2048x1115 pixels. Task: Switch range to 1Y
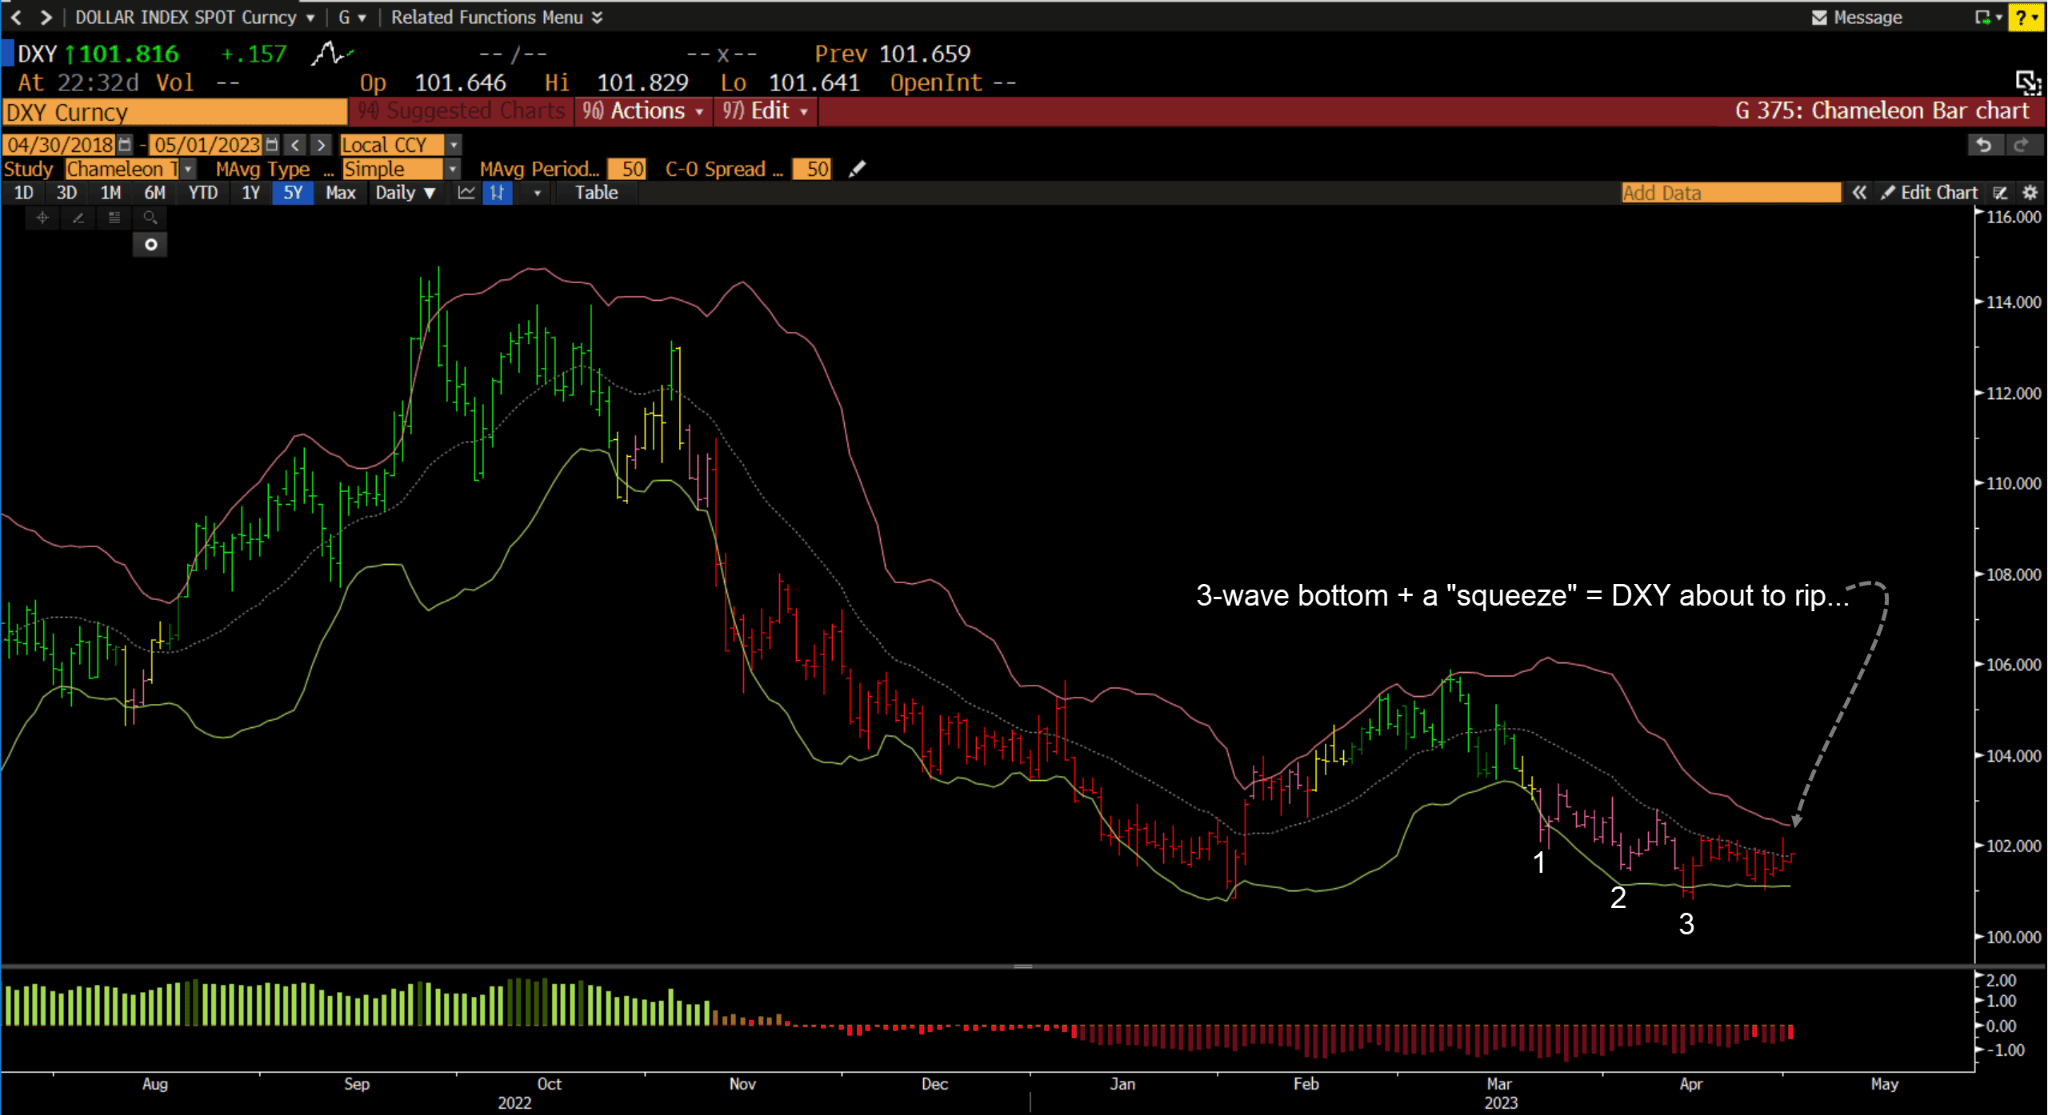250,193
